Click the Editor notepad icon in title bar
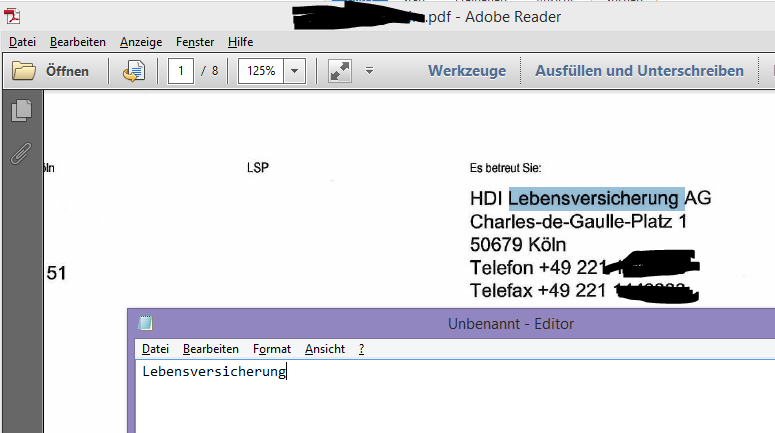Screen dimensions: 775x433 click(145, 323)
